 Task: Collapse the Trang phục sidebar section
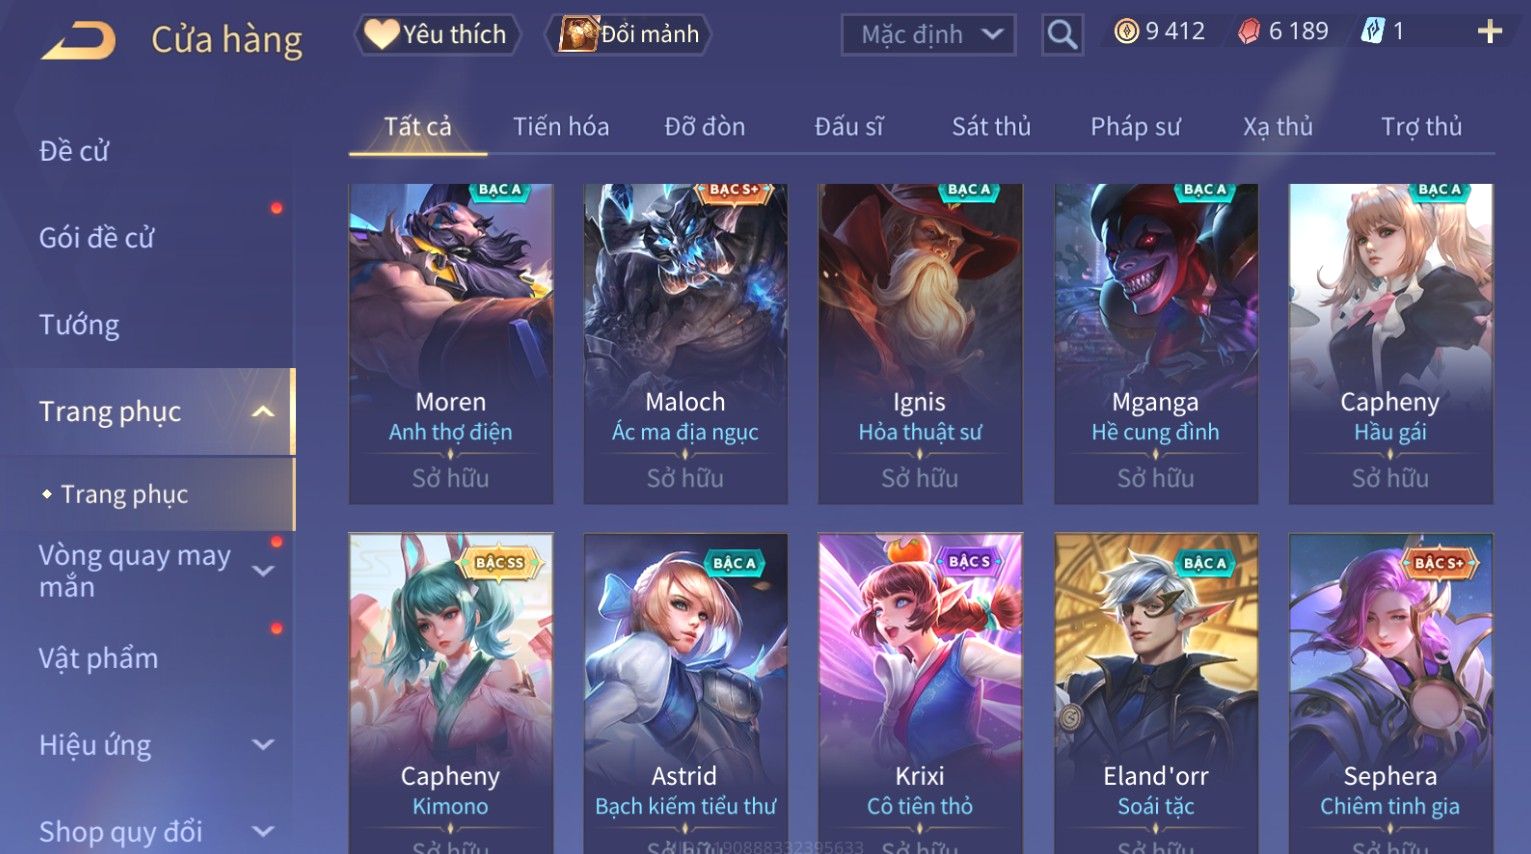263,412
